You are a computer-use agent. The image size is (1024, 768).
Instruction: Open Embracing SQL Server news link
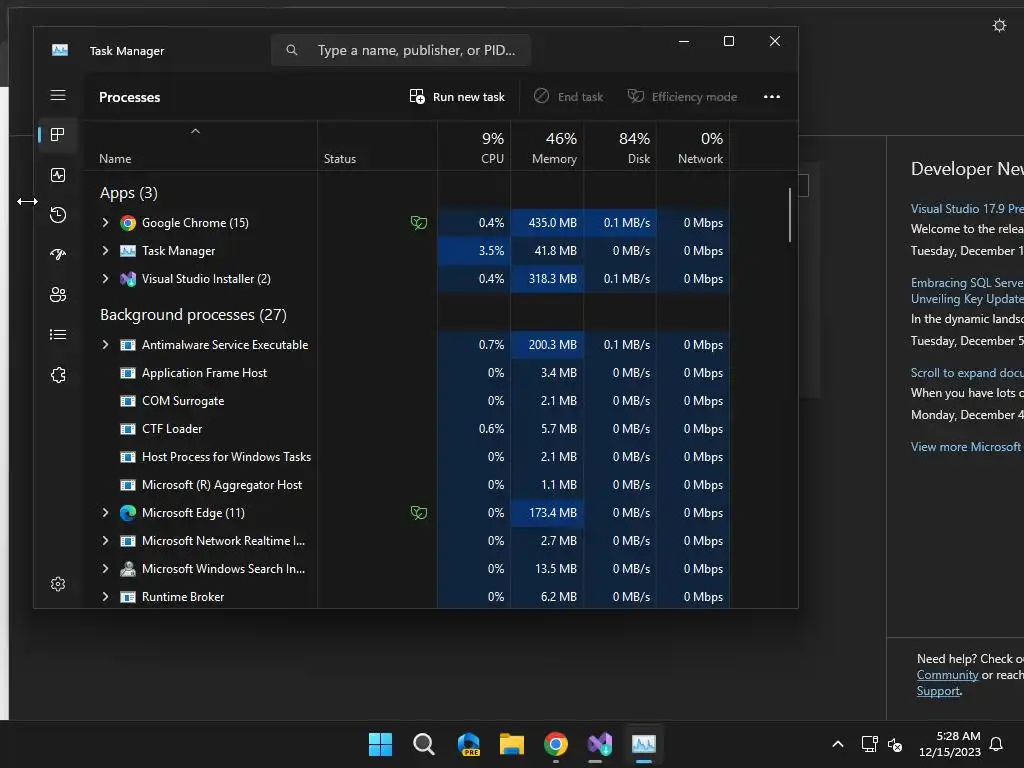(967, 291)
